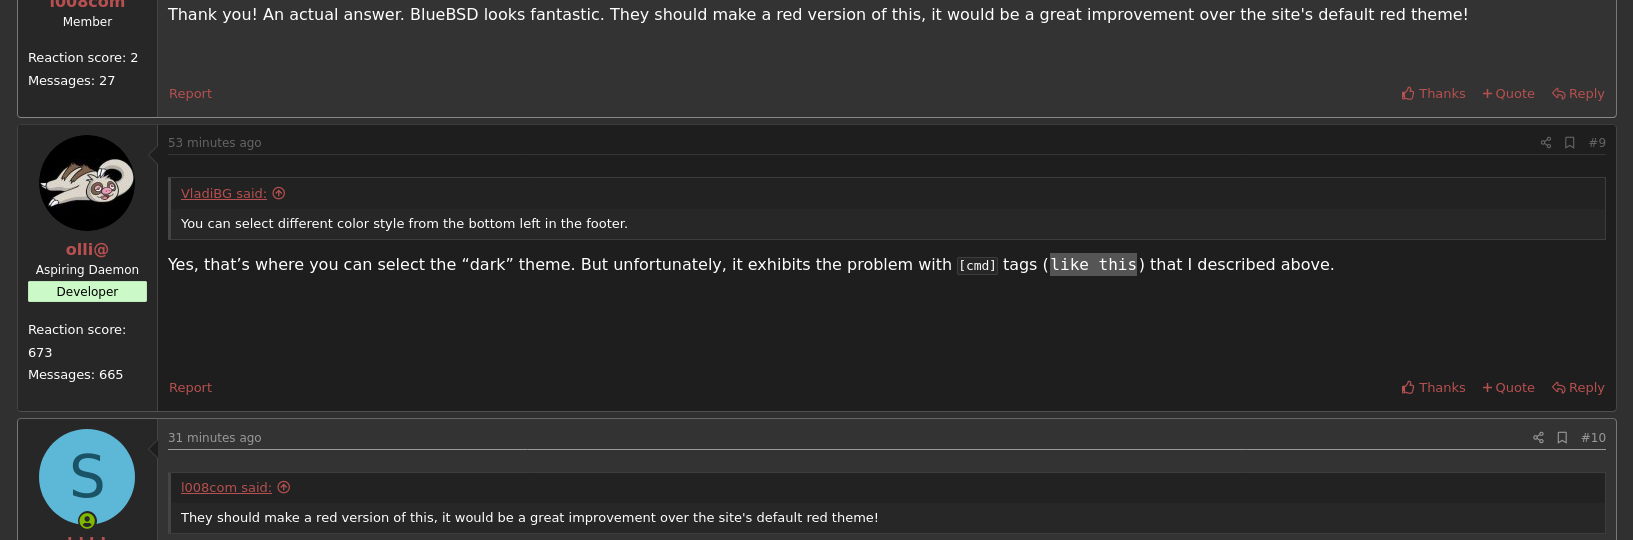
Task: Report olli@'s post #9
Action: point(190,388)
